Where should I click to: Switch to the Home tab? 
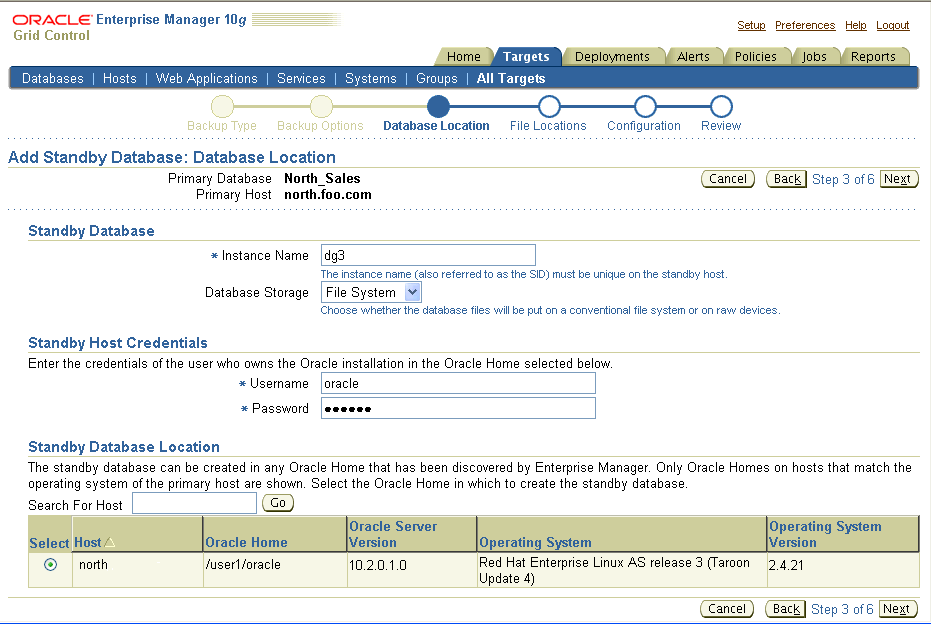463,56
